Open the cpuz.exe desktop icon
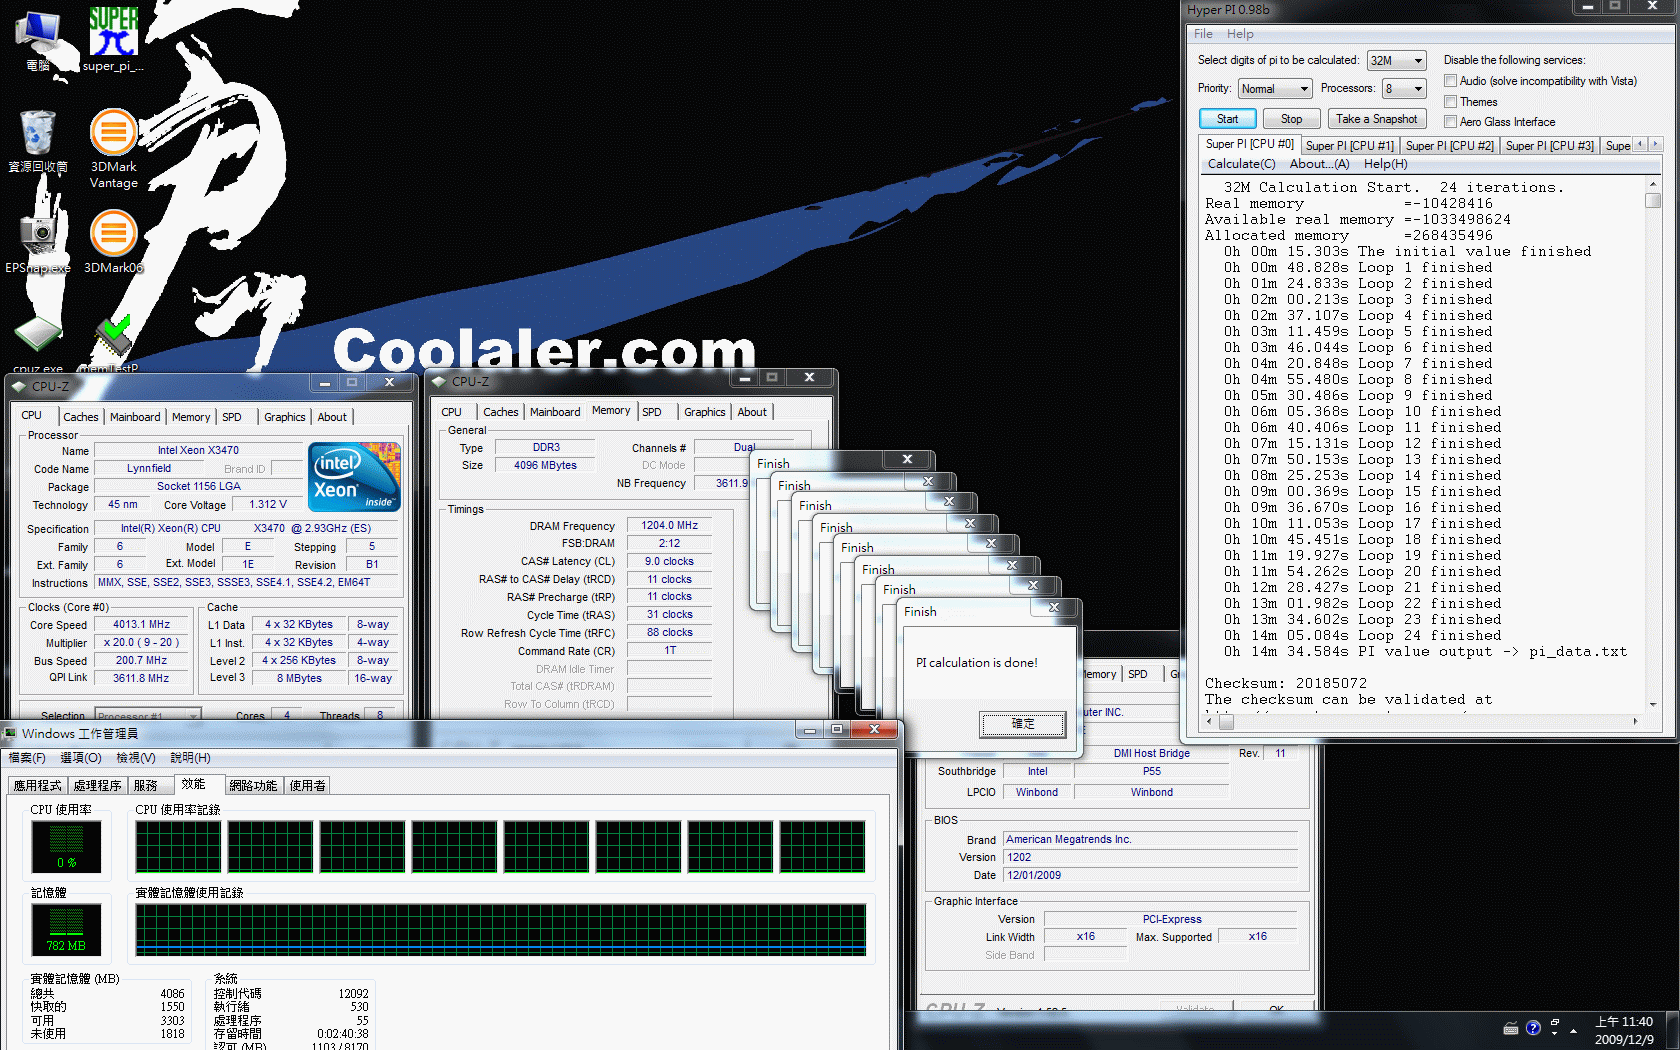 pos(38,345)
